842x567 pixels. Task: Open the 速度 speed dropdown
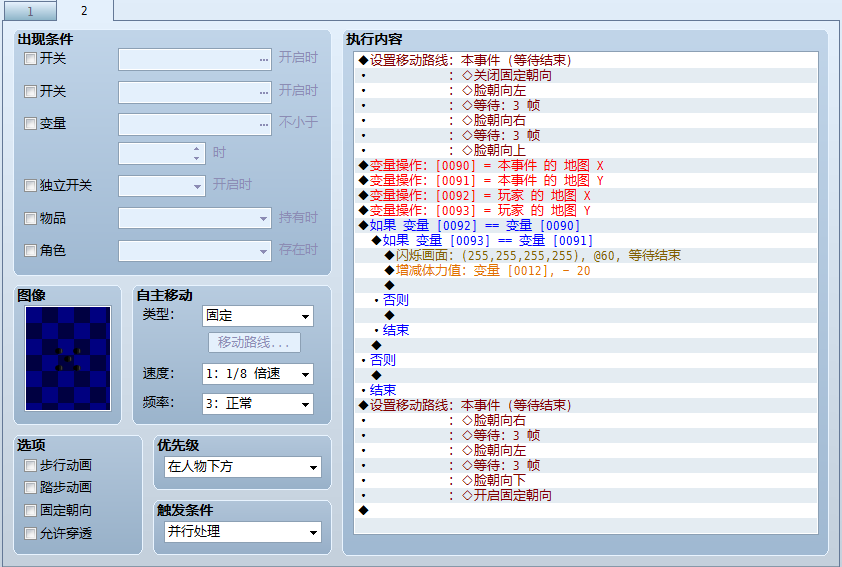pyautogui.click(x=258, y=374)
